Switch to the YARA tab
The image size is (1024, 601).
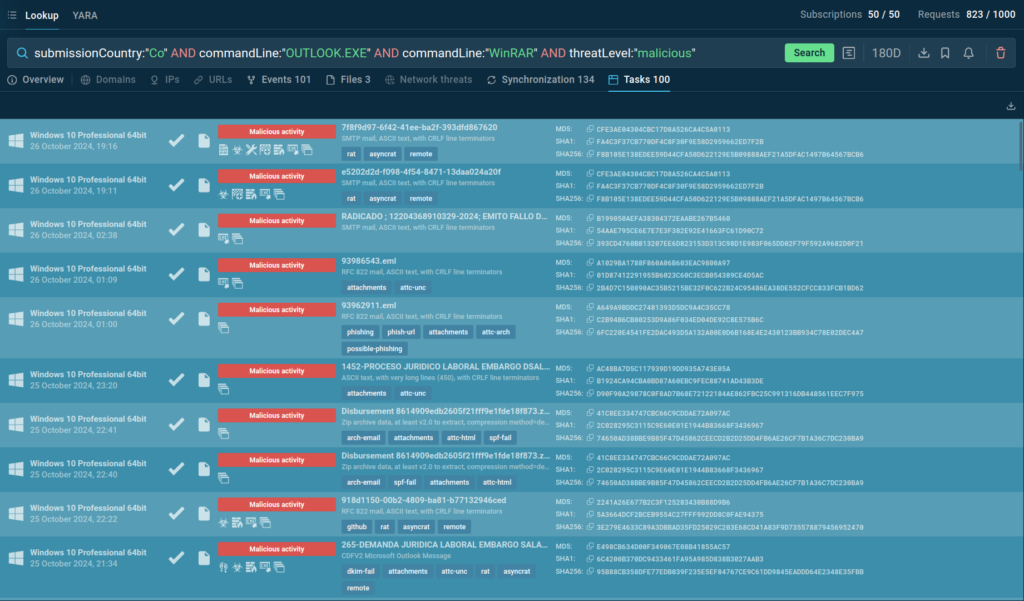(85, 16)
